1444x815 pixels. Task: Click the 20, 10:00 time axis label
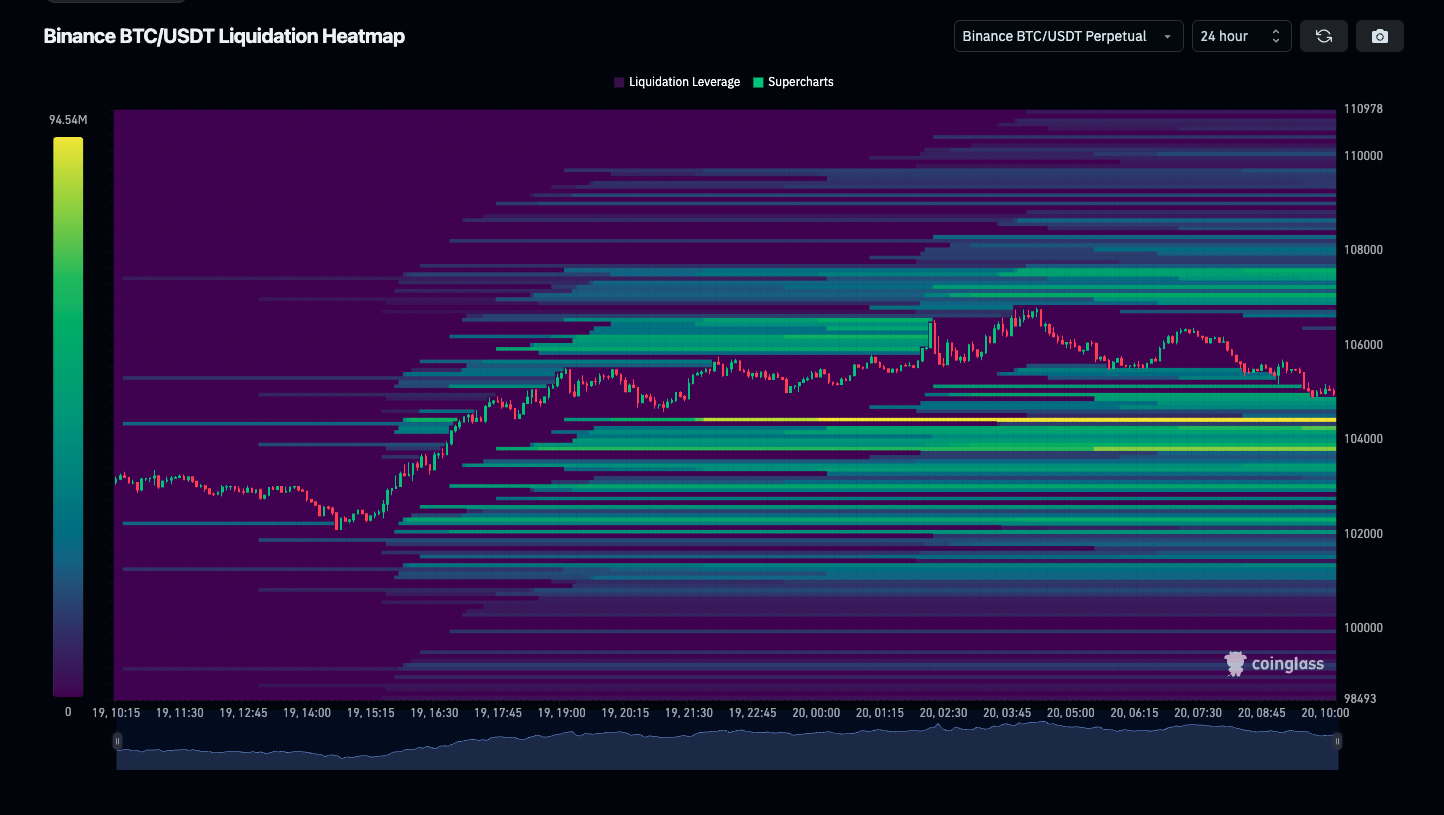(x=1324, y=713)
